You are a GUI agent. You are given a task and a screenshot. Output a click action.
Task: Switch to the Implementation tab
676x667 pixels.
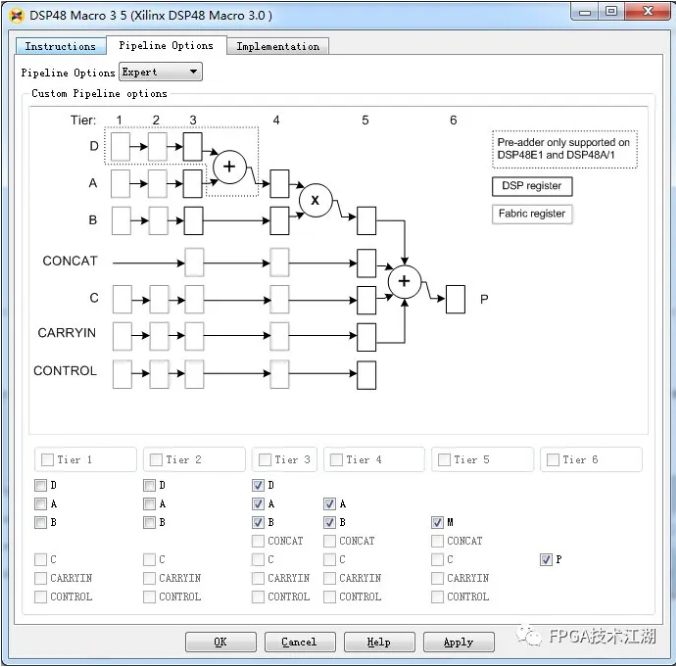[277, 46]
